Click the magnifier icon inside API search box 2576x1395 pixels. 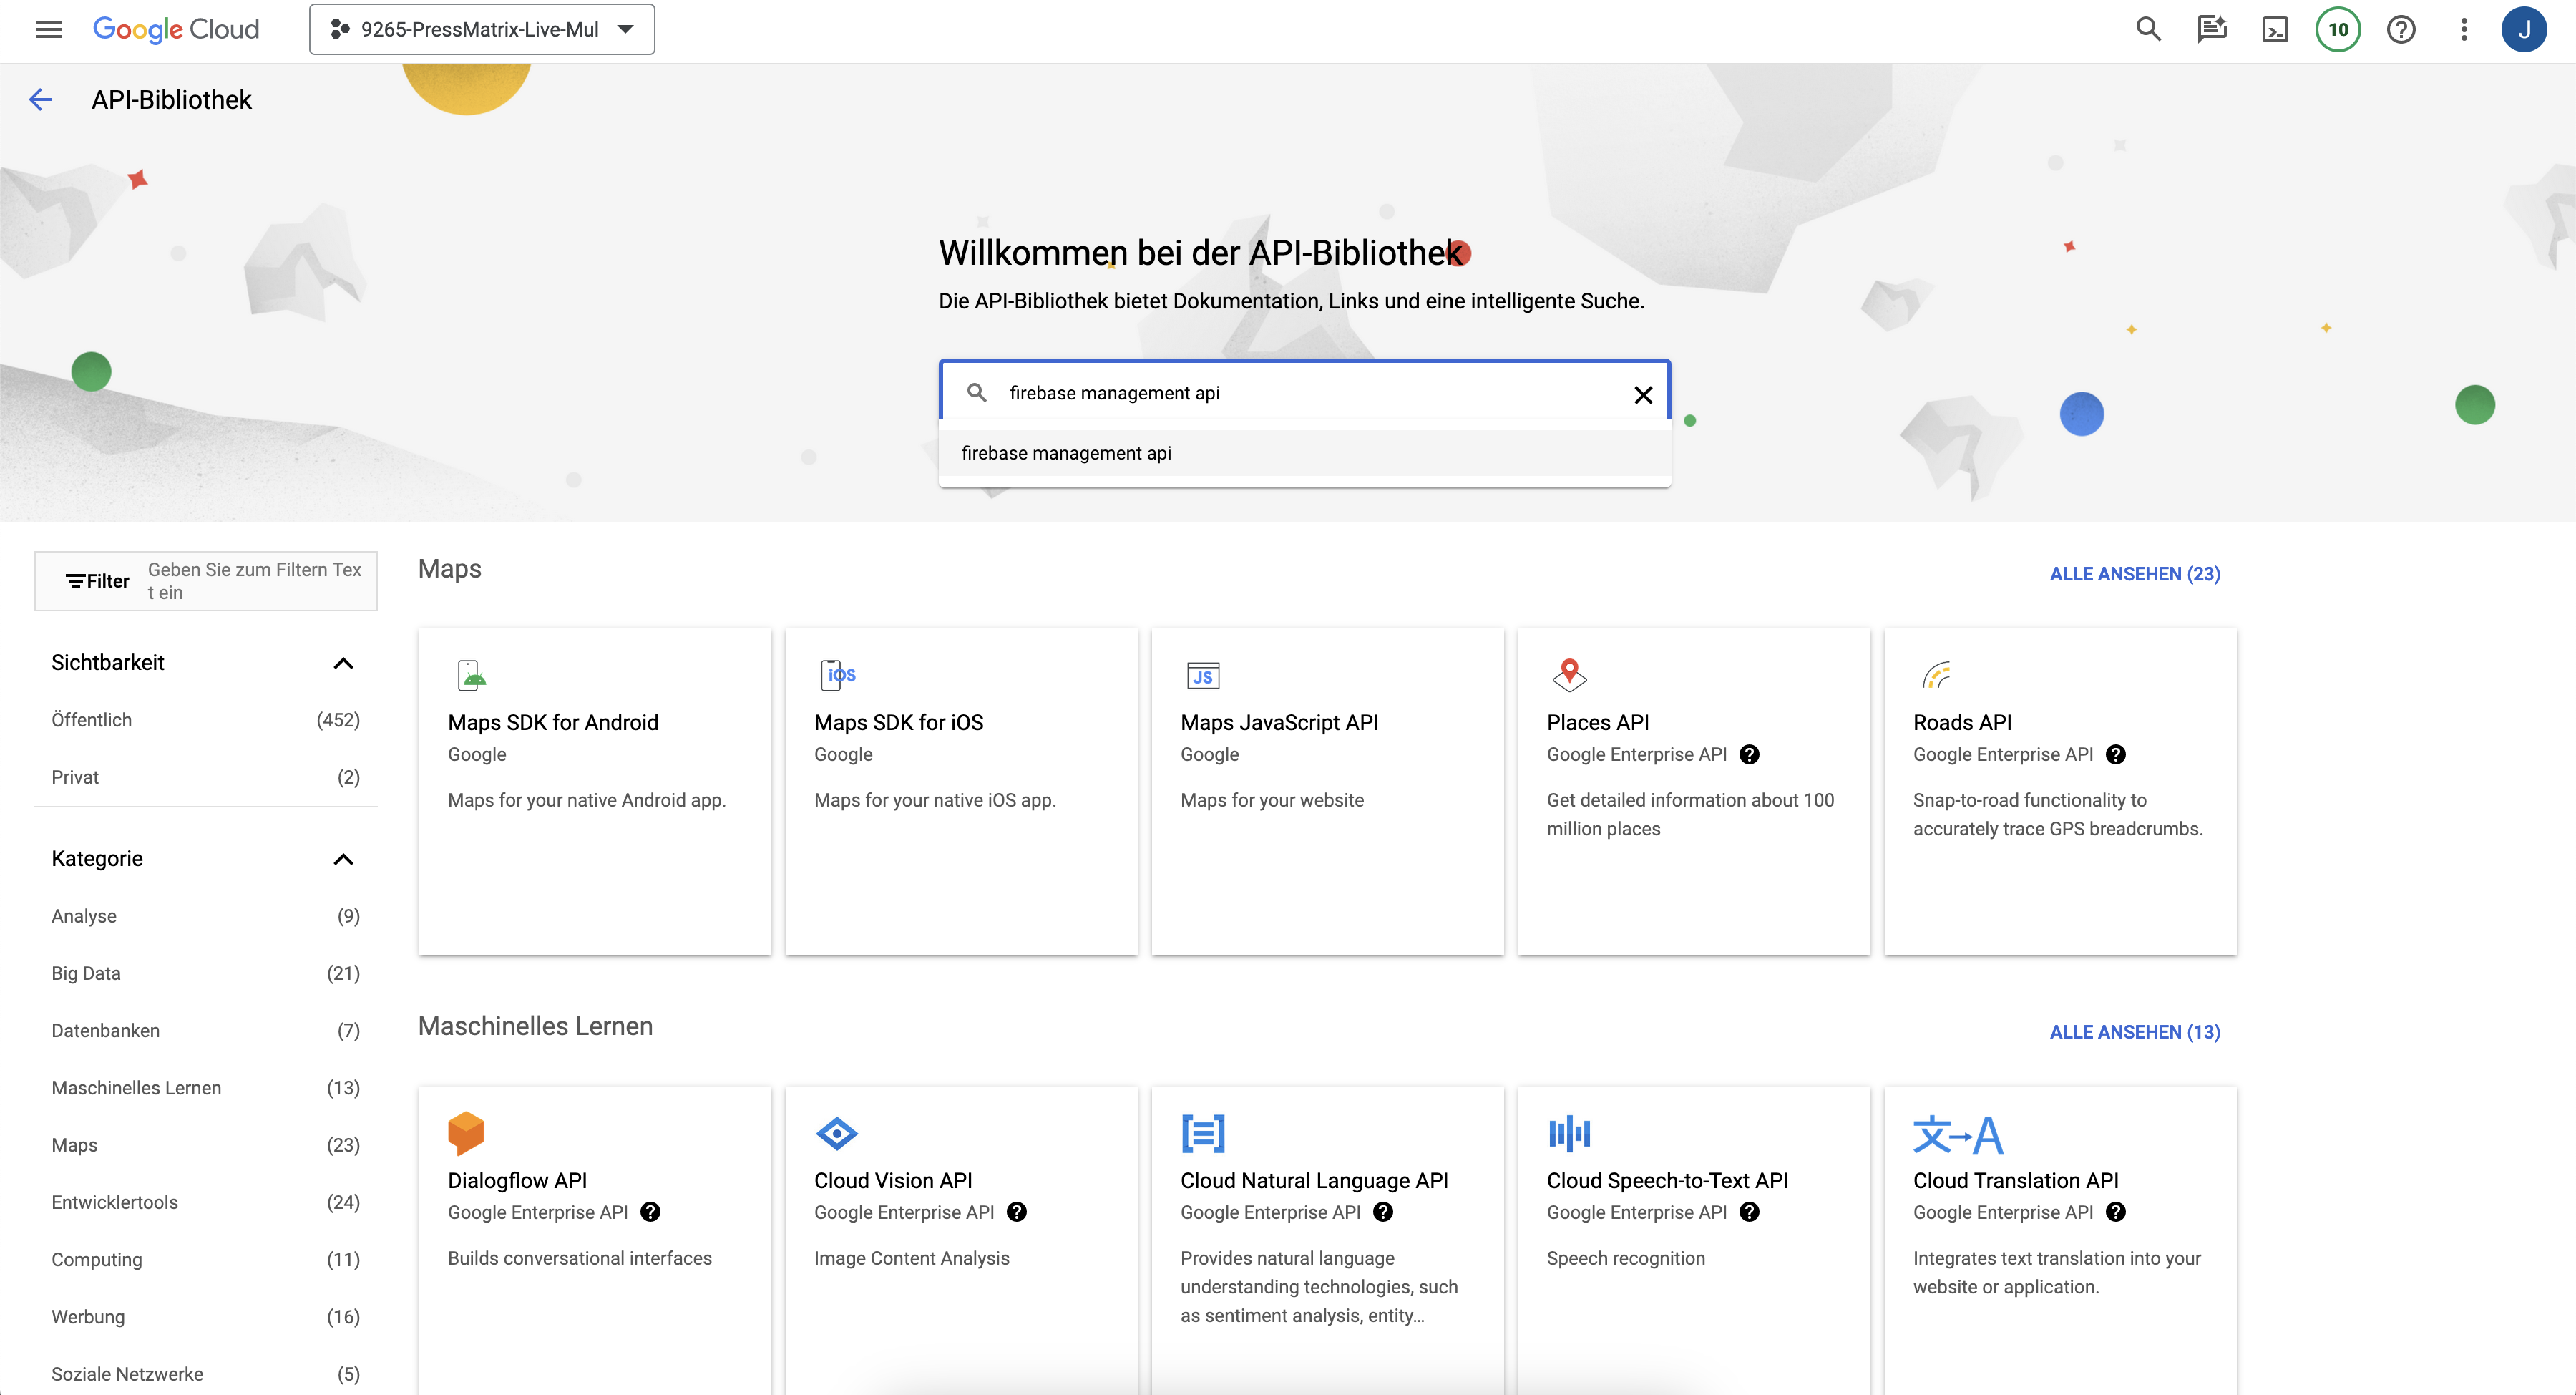(x=977, y=392)
